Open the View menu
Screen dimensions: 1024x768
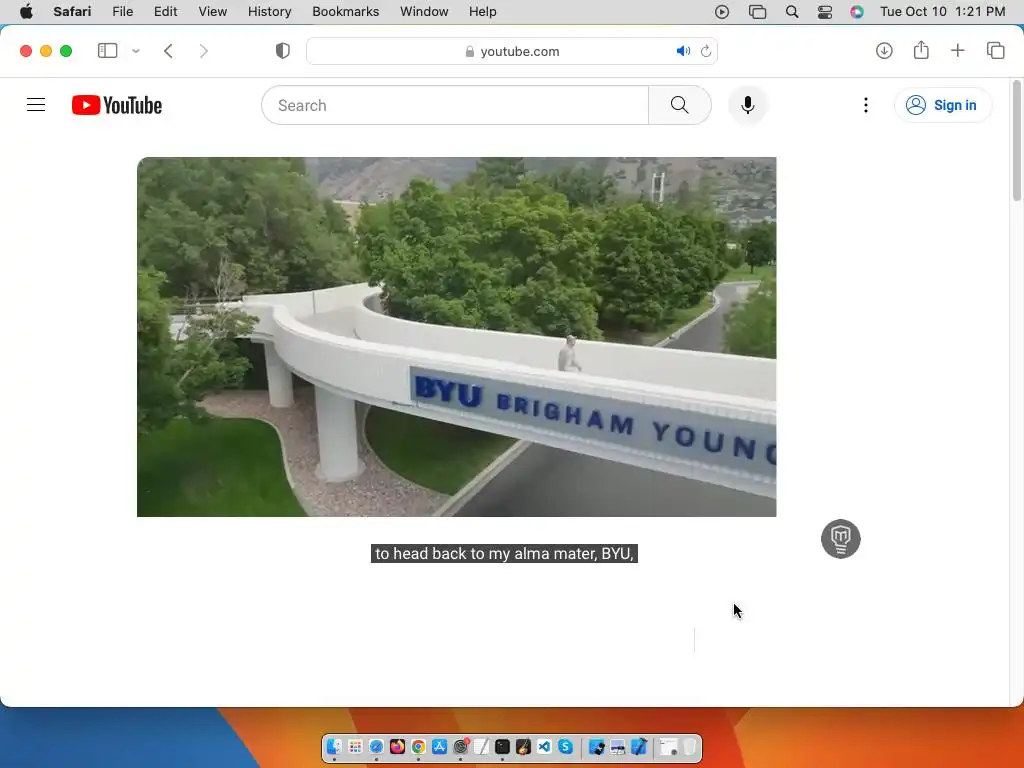click(x=213, y=11)
